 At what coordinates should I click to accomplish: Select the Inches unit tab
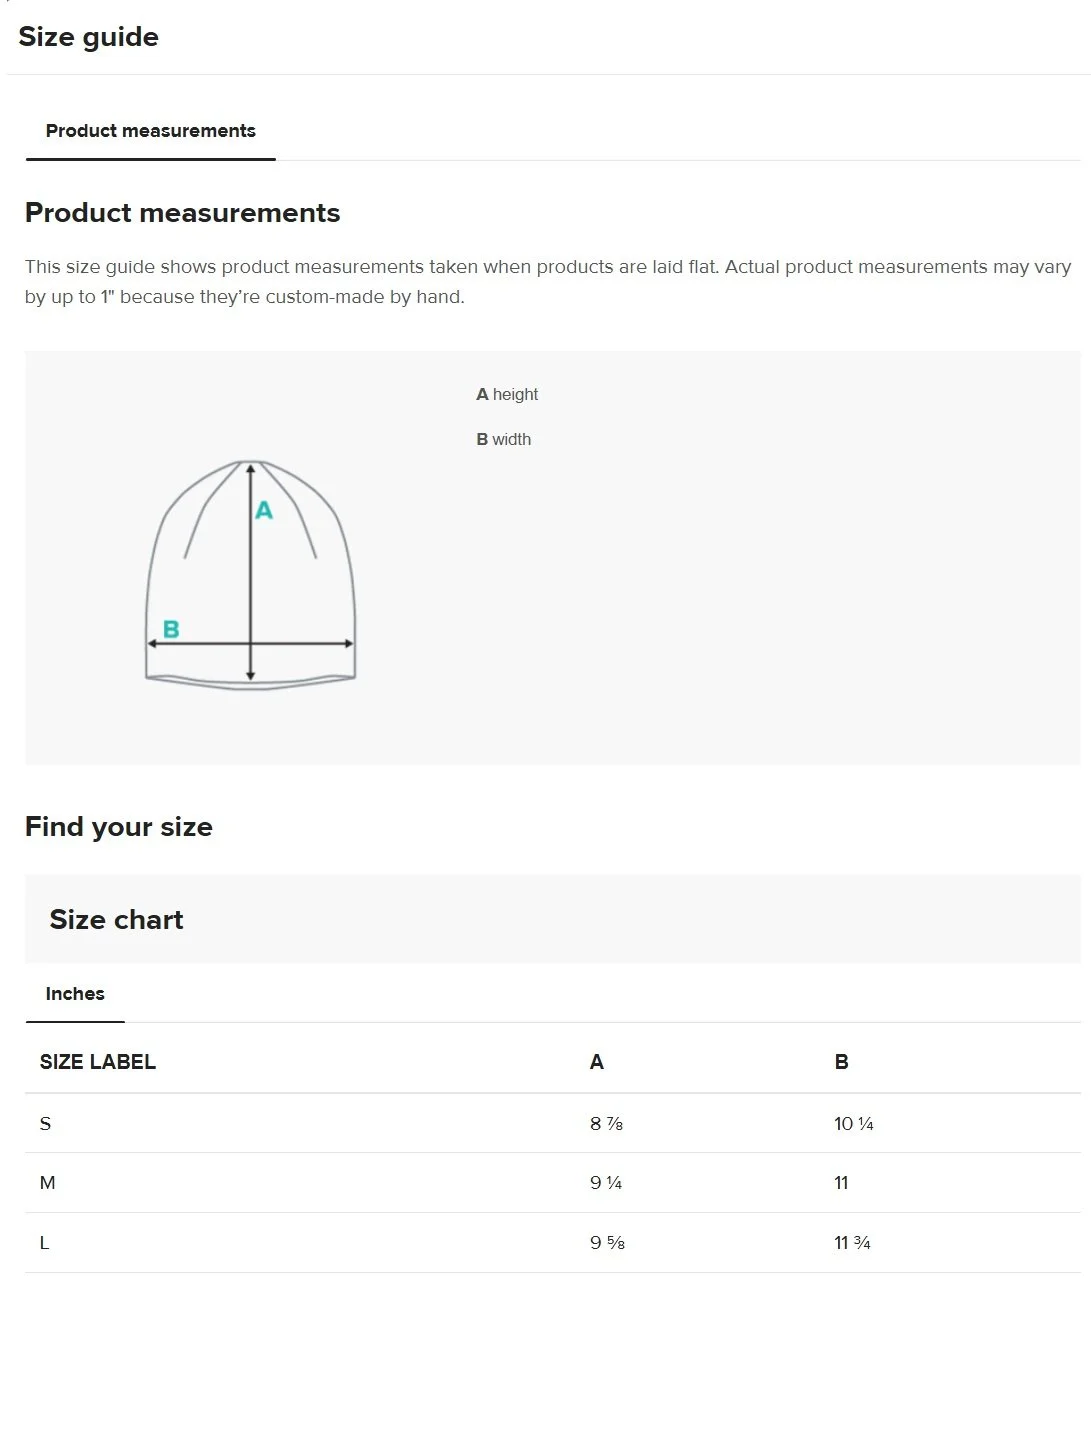75,994
